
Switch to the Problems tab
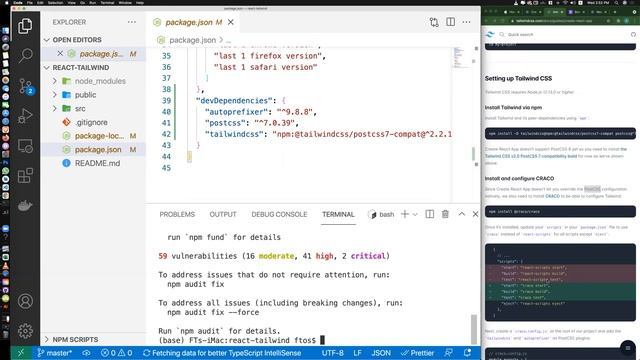177,214
